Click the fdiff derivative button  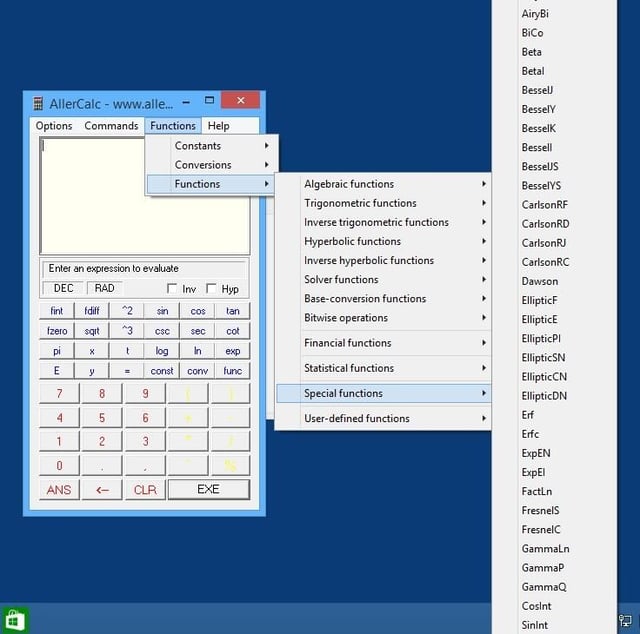[x=92, y=311]
